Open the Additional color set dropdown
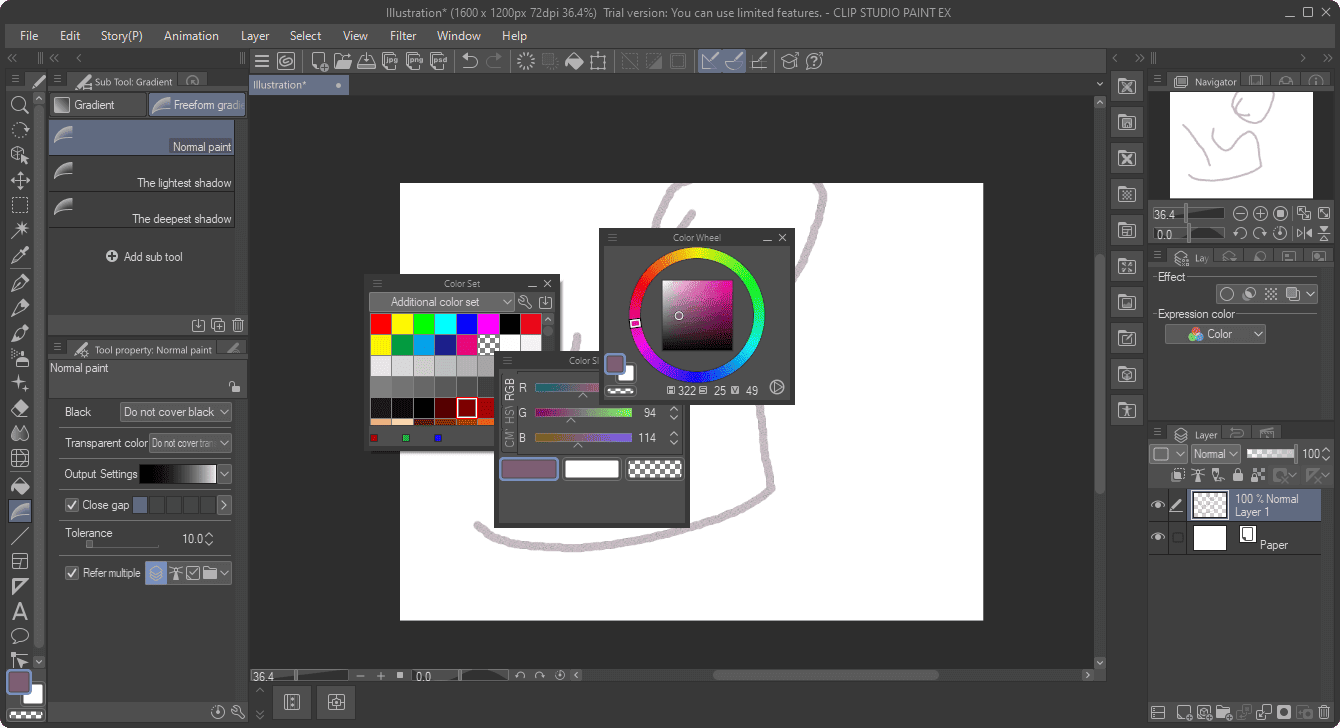Viewport: 1340px width, 728px height. (441, 301)
